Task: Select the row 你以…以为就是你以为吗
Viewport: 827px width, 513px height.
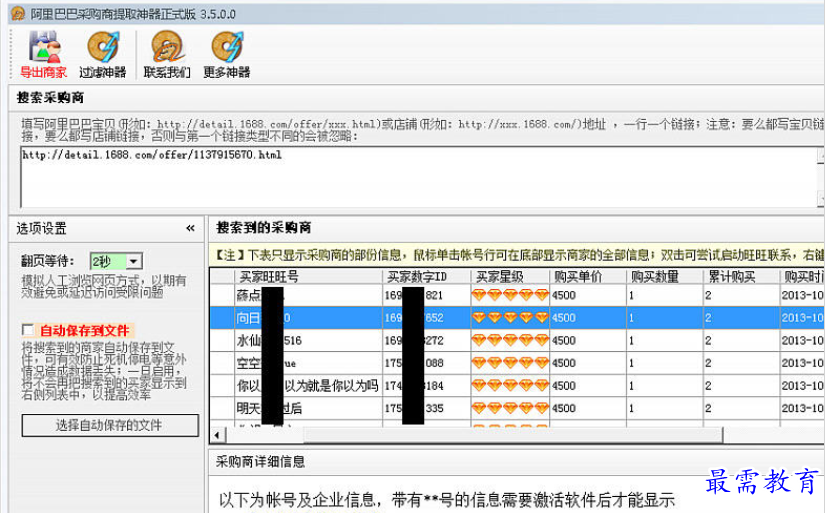Action: (517, 386)
